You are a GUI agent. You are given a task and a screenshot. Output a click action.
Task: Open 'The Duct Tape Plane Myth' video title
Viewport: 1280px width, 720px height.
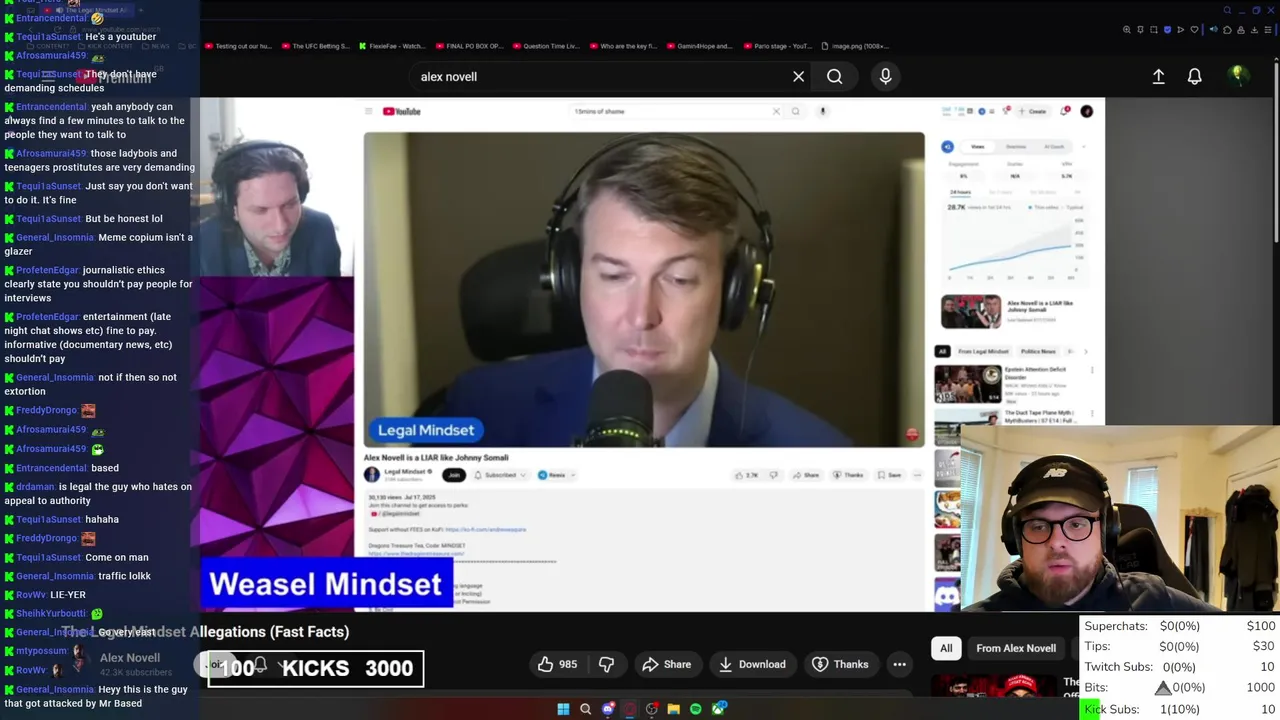[x=1040, y=416]
